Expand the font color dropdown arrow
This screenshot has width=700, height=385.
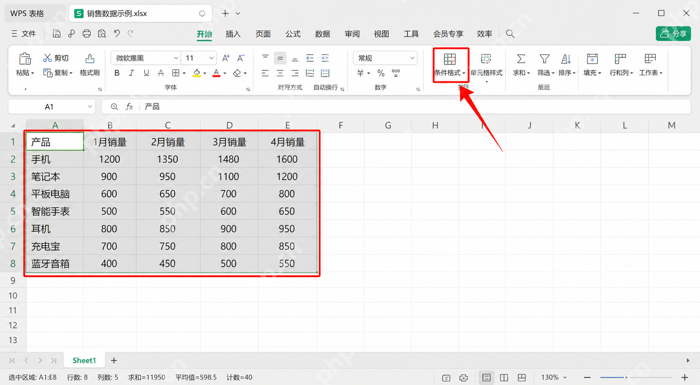pyautogui.click(x=225, y=73)
